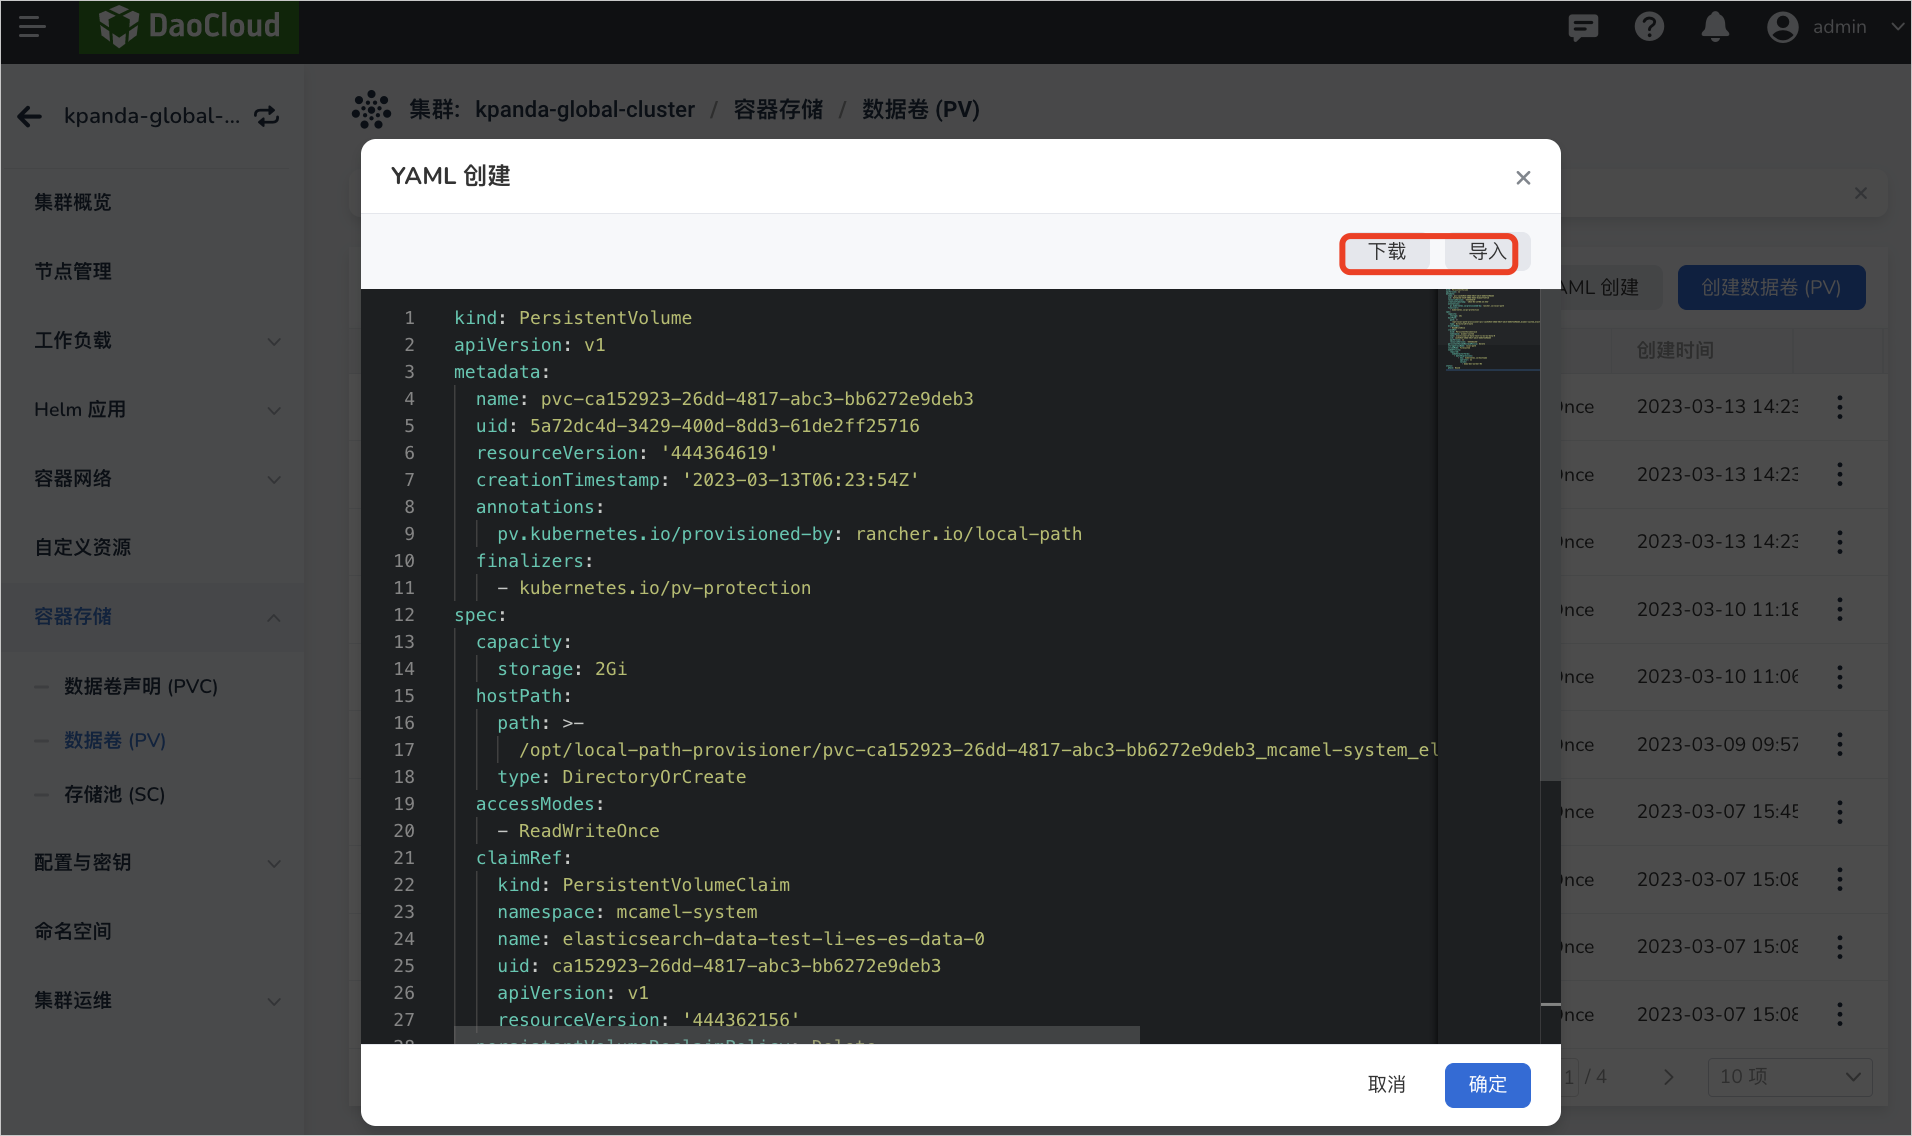Click the 创建时间 column header
1912x1136 pixels.
click(1675, 351)
